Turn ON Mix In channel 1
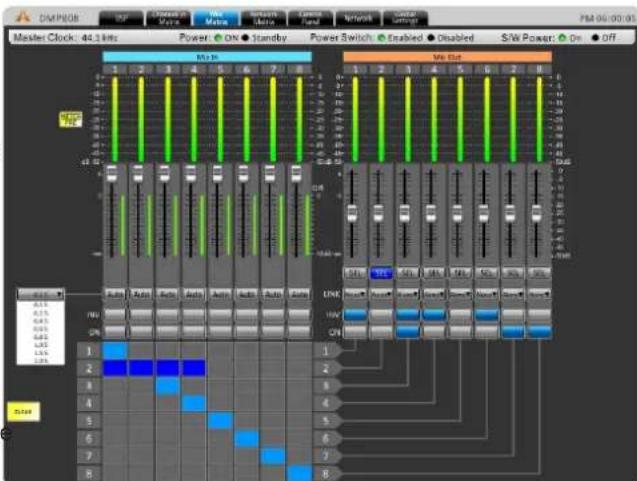 coord(115,332)
